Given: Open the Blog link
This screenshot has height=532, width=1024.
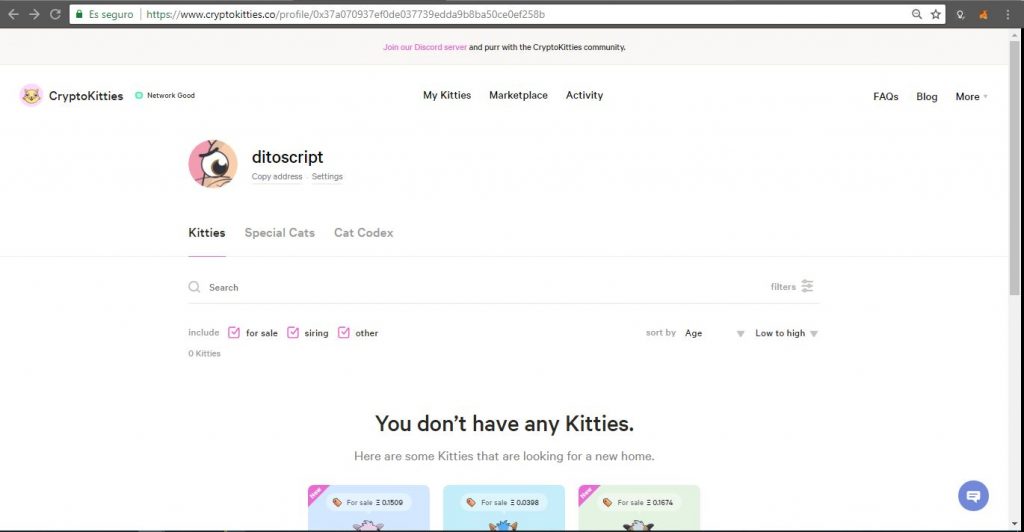Looking at the screenshot, I should point(927,97).
